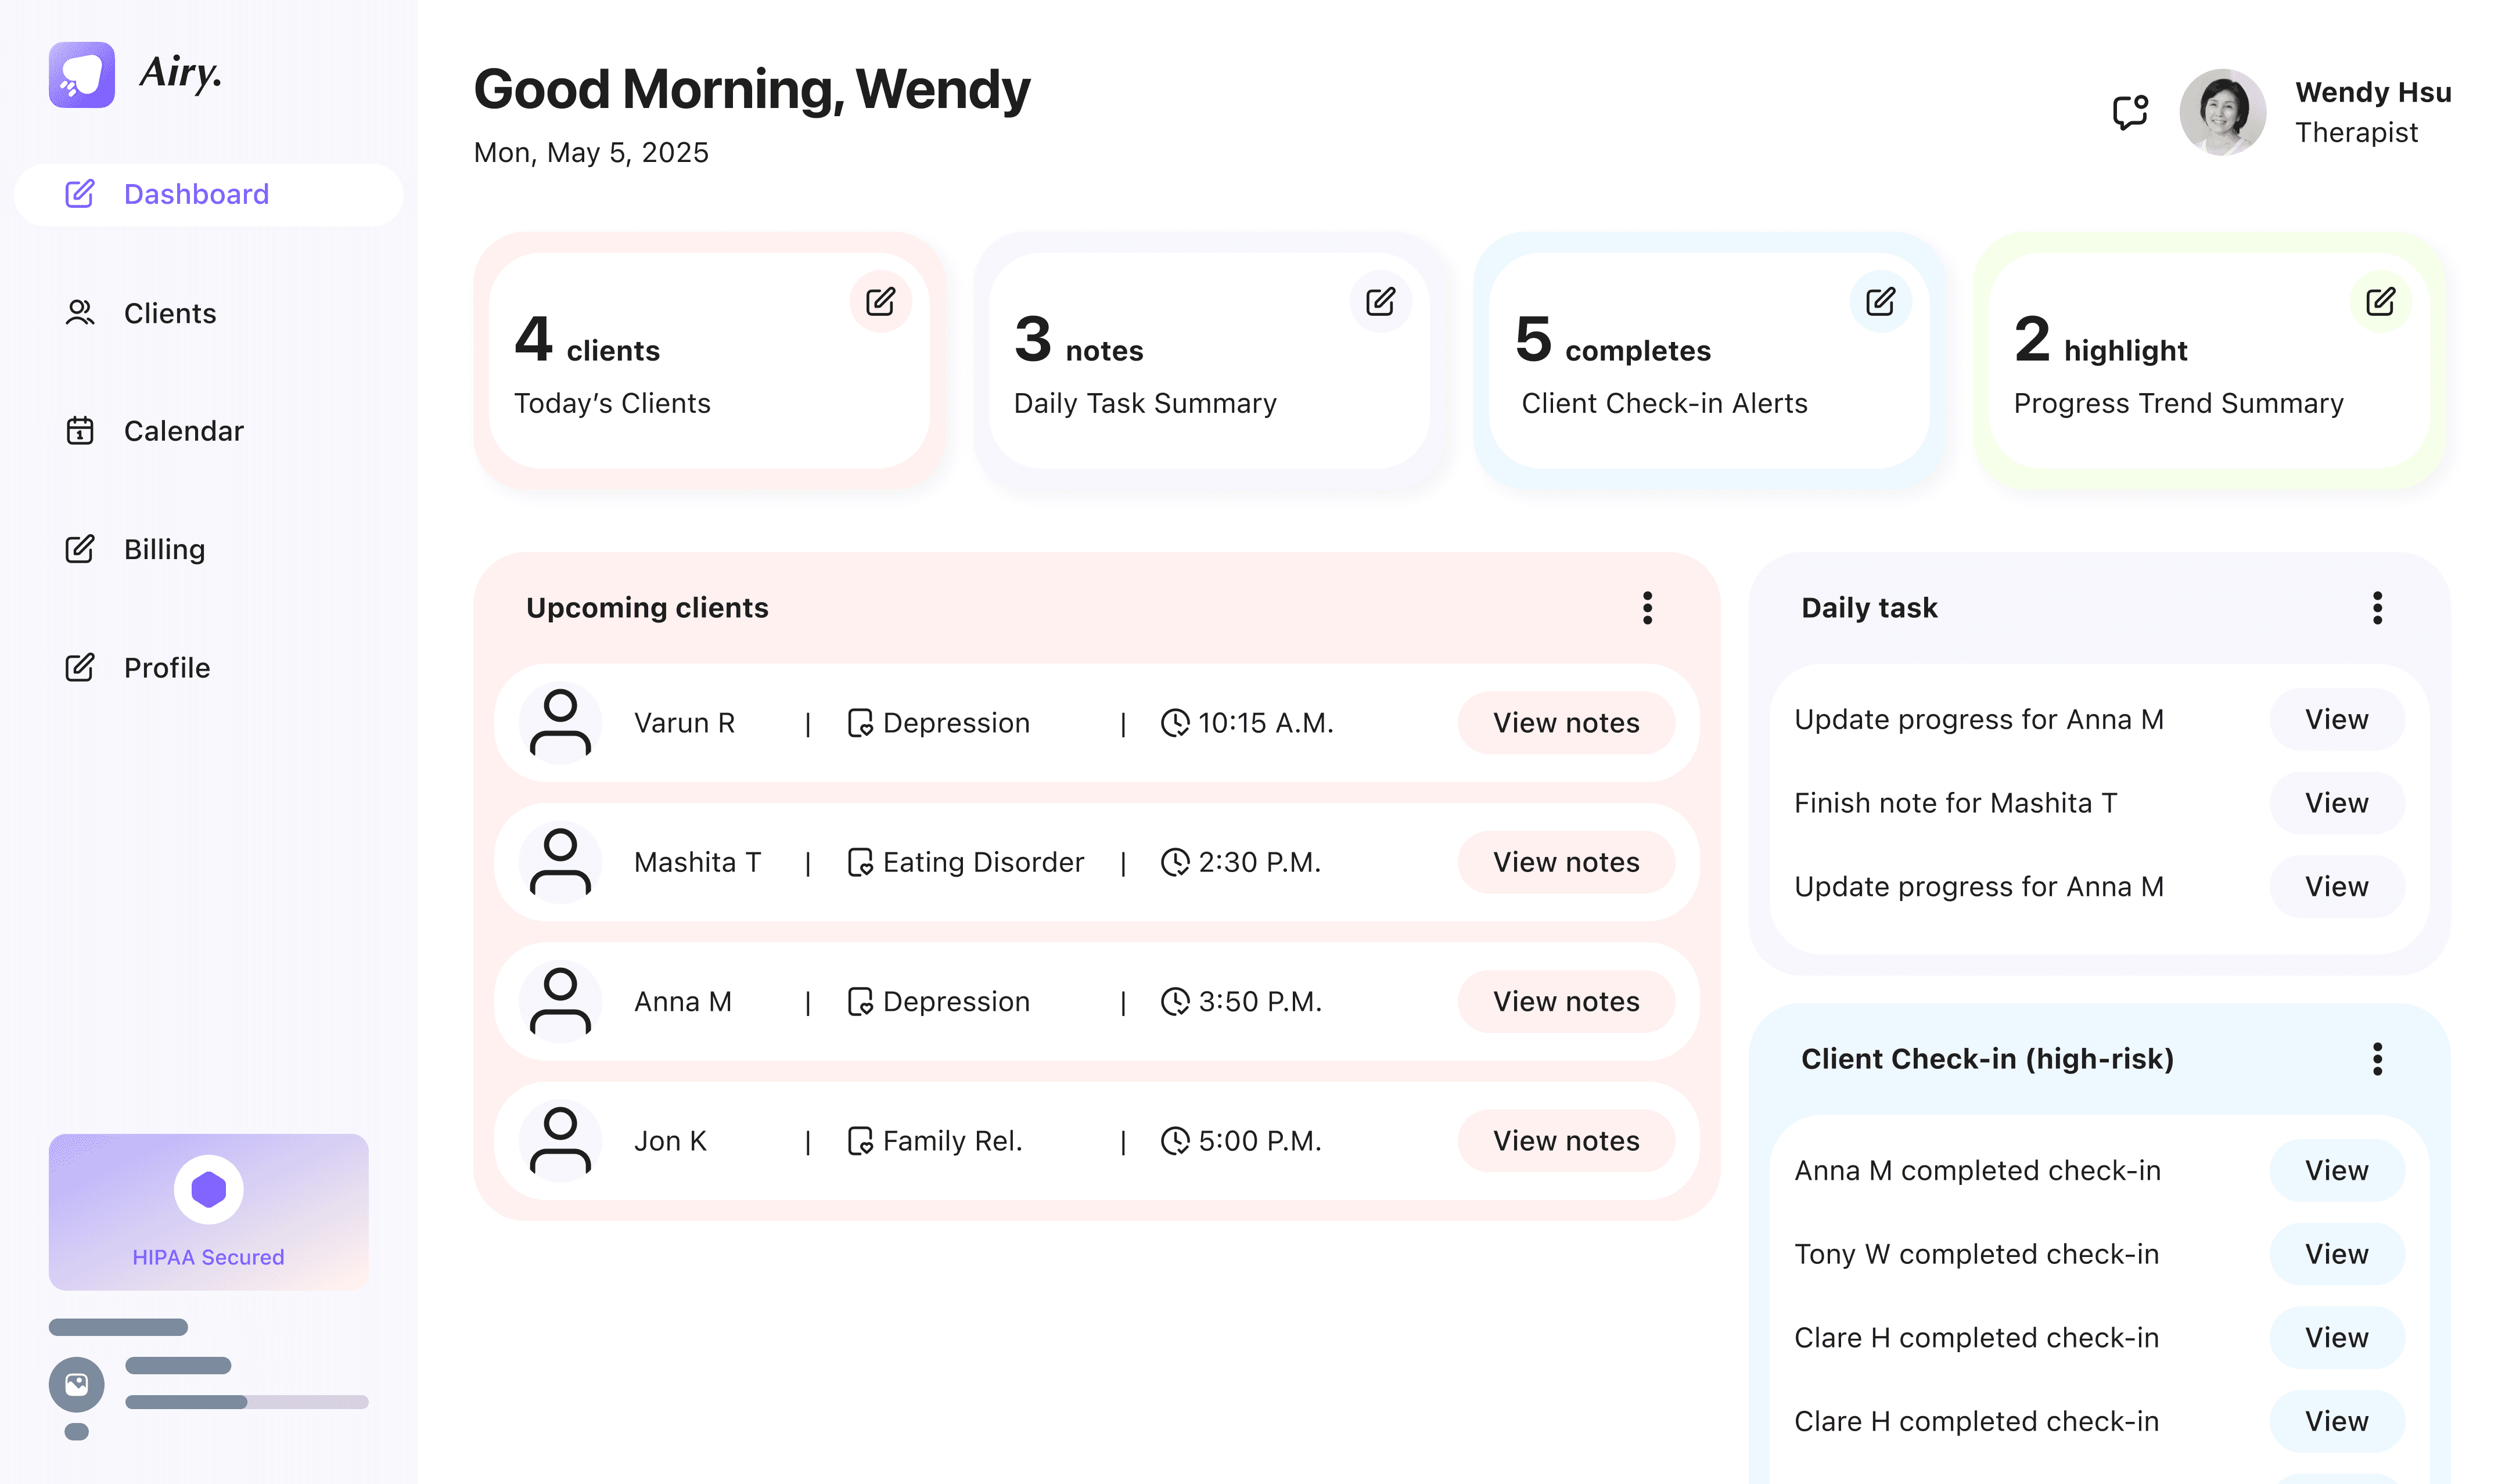View Finish note for Mashita T task
This screenshot has width=2509, height=1484.
(x=2336, y=802)
